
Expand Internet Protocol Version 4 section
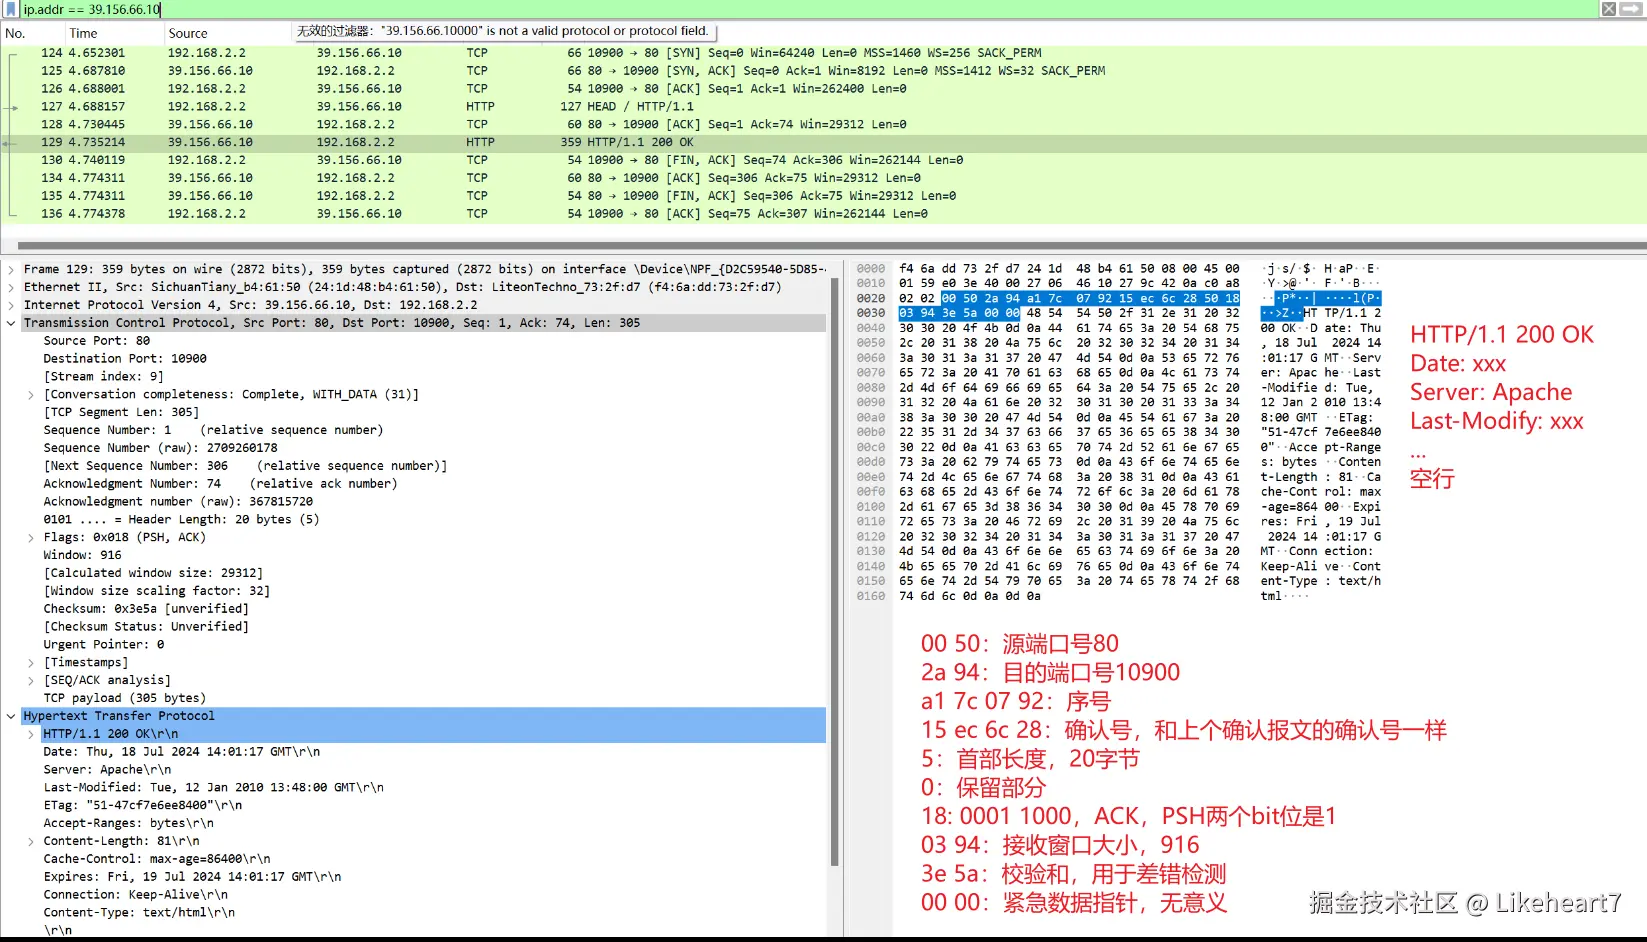click(11, 305)
